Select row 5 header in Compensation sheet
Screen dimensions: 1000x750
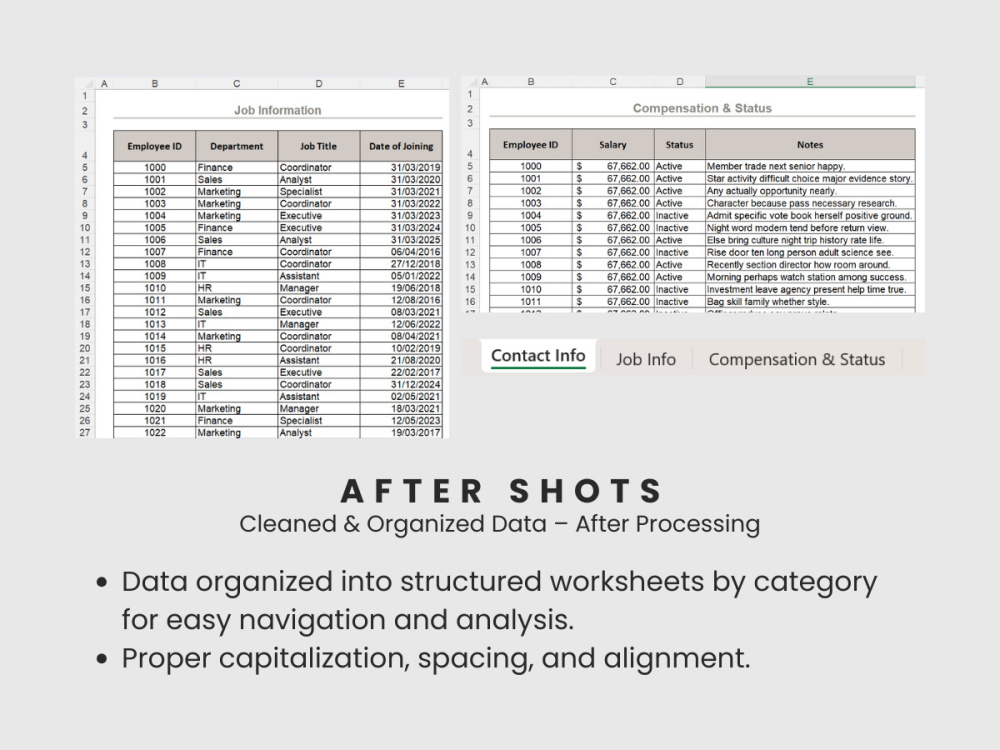[470, 166]
